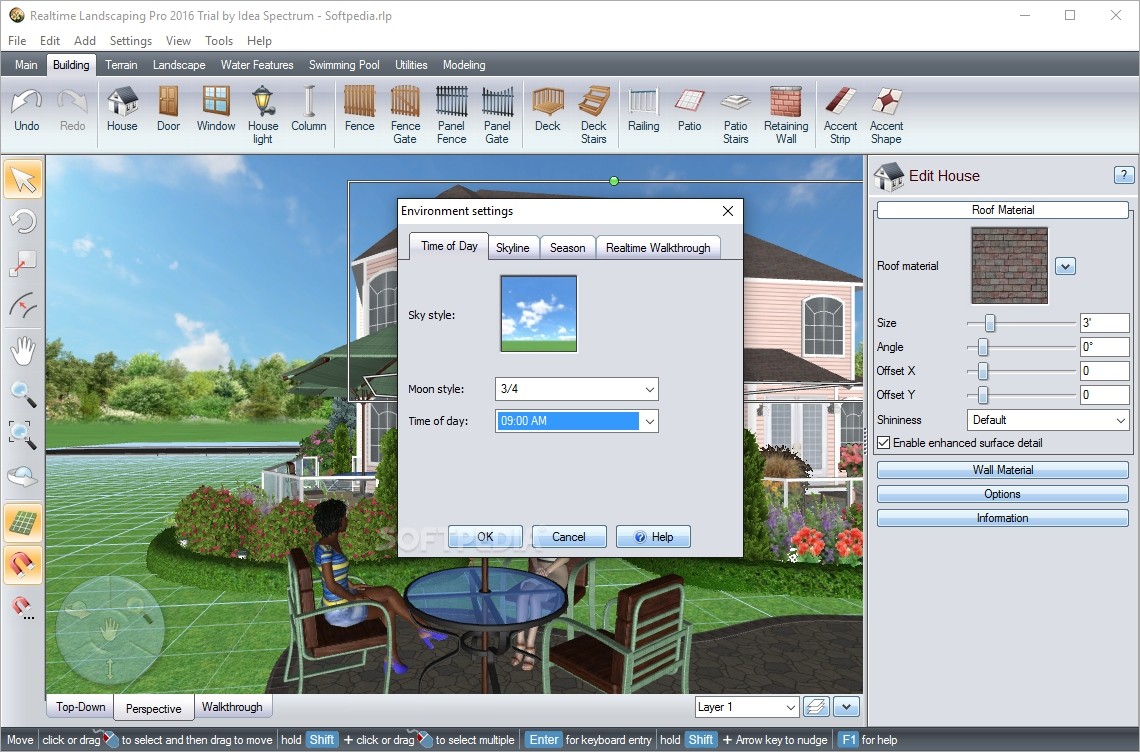Close the Environment settings dialog

pyautogui.click(x=728, y=211)
